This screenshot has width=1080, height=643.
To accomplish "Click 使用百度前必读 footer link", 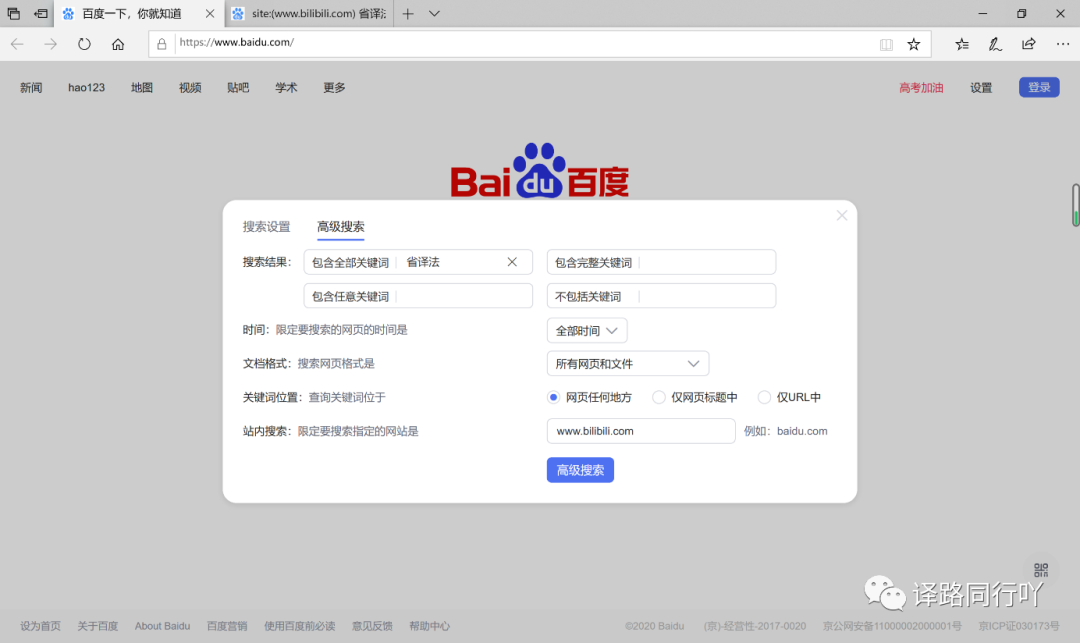I will click(x=300, y=626).
